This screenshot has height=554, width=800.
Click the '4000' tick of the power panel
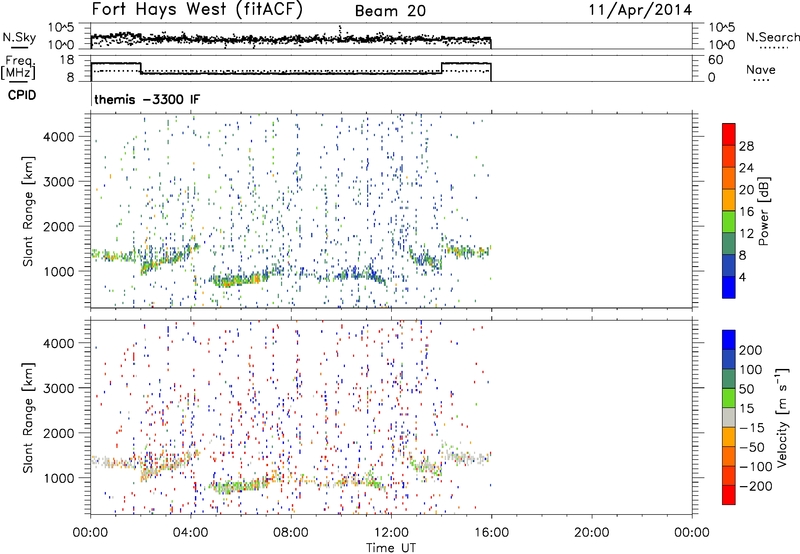[59, 137]
